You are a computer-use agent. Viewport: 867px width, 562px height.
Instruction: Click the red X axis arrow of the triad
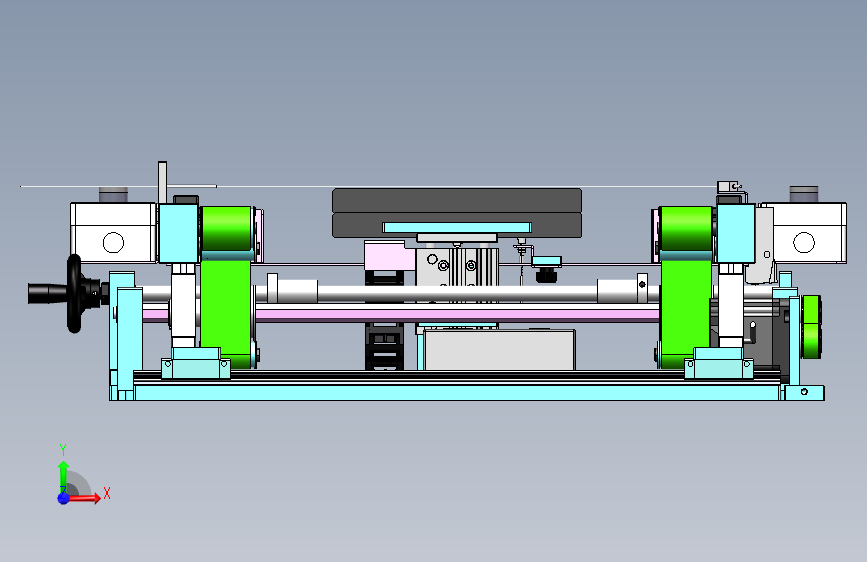[x=84, y=497]
